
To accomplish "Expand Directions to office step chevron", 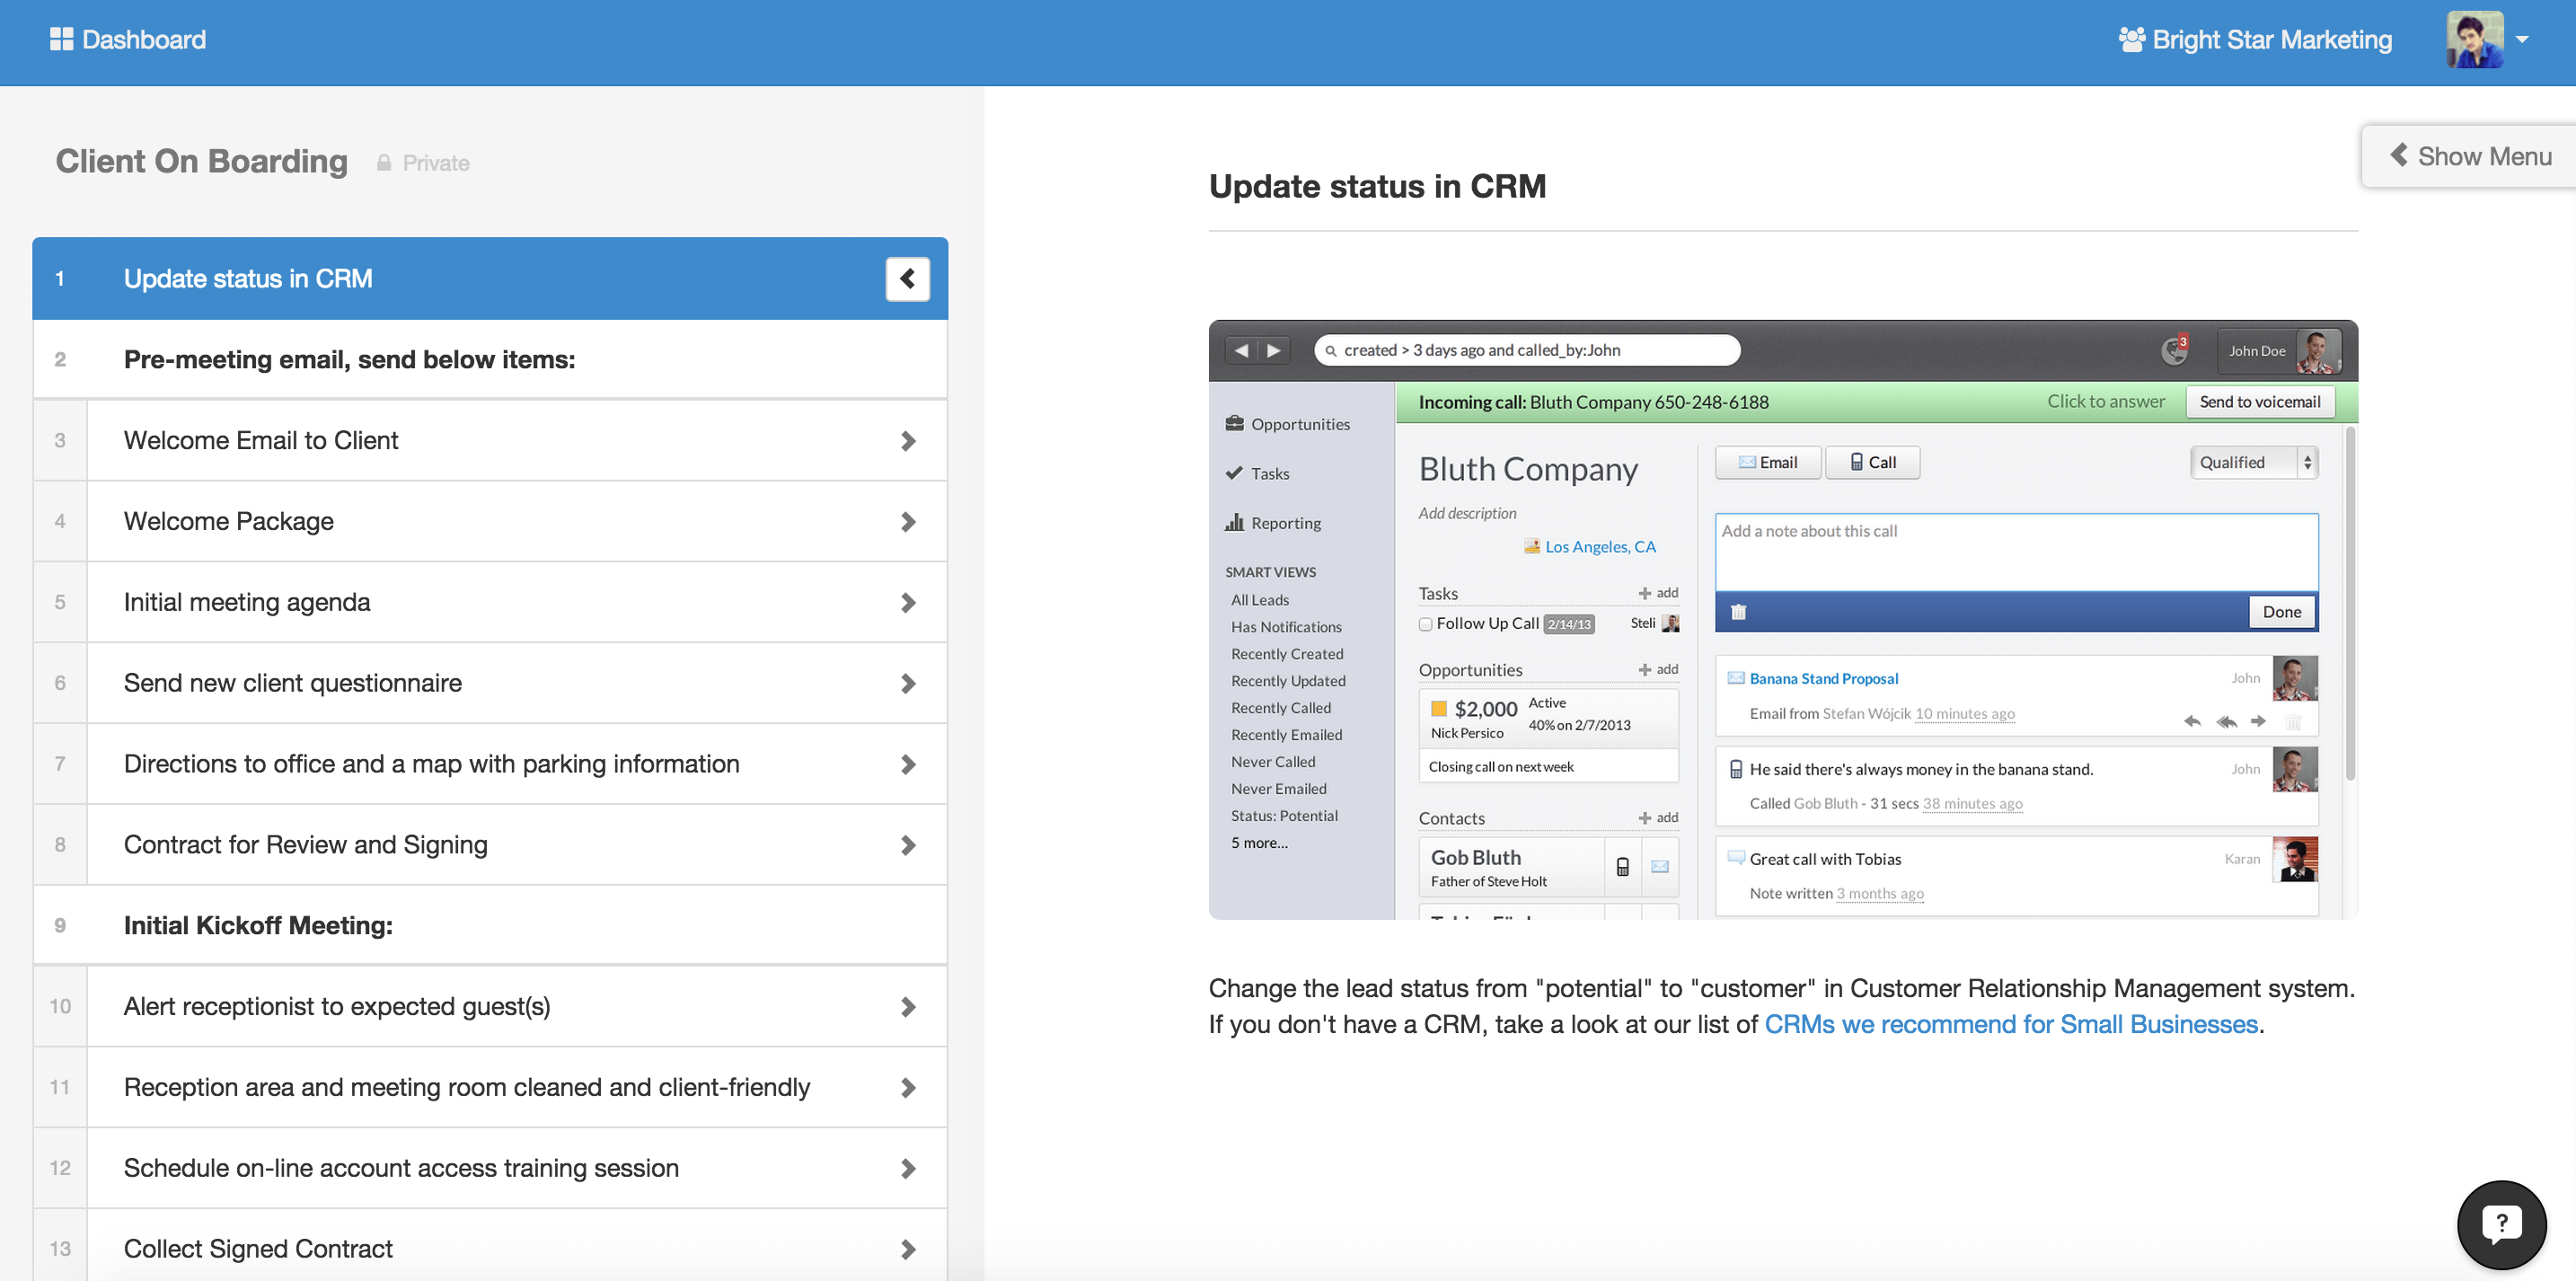I will coord(907,764).
